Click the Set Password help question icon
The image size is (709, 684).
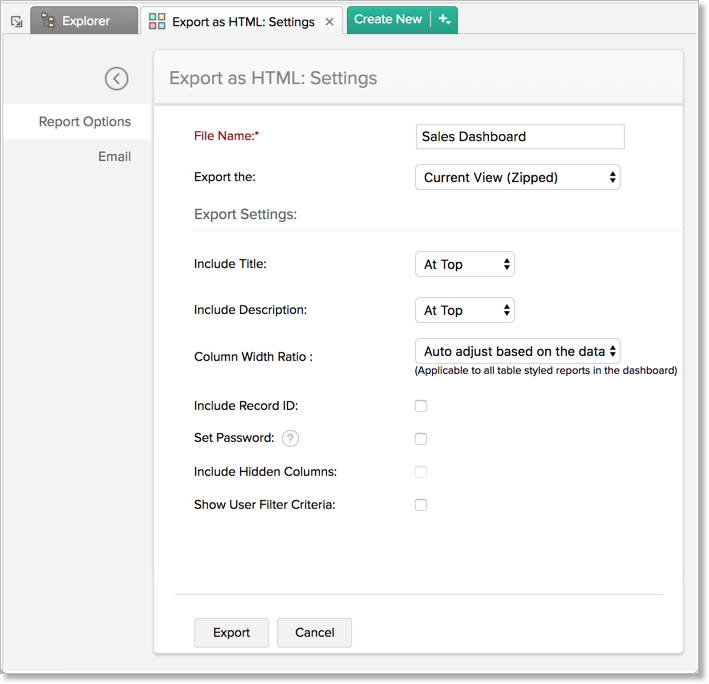coord(290,438)
